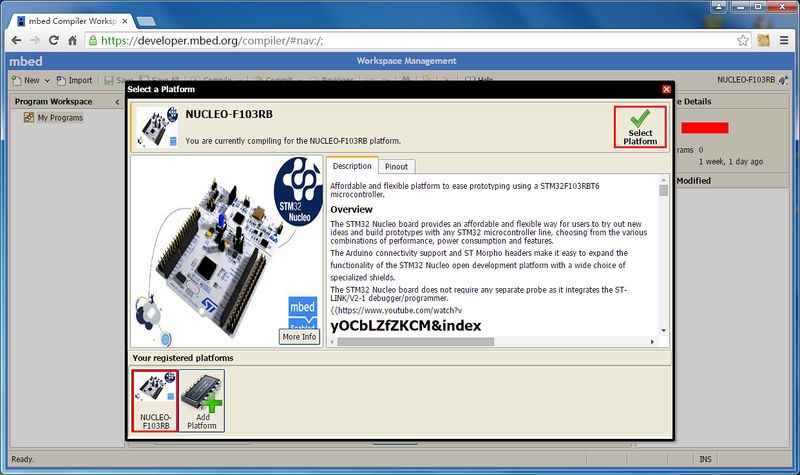Select My Programs in the tree
This screenshot has height=475, width=800.
(x=60, y=117)
